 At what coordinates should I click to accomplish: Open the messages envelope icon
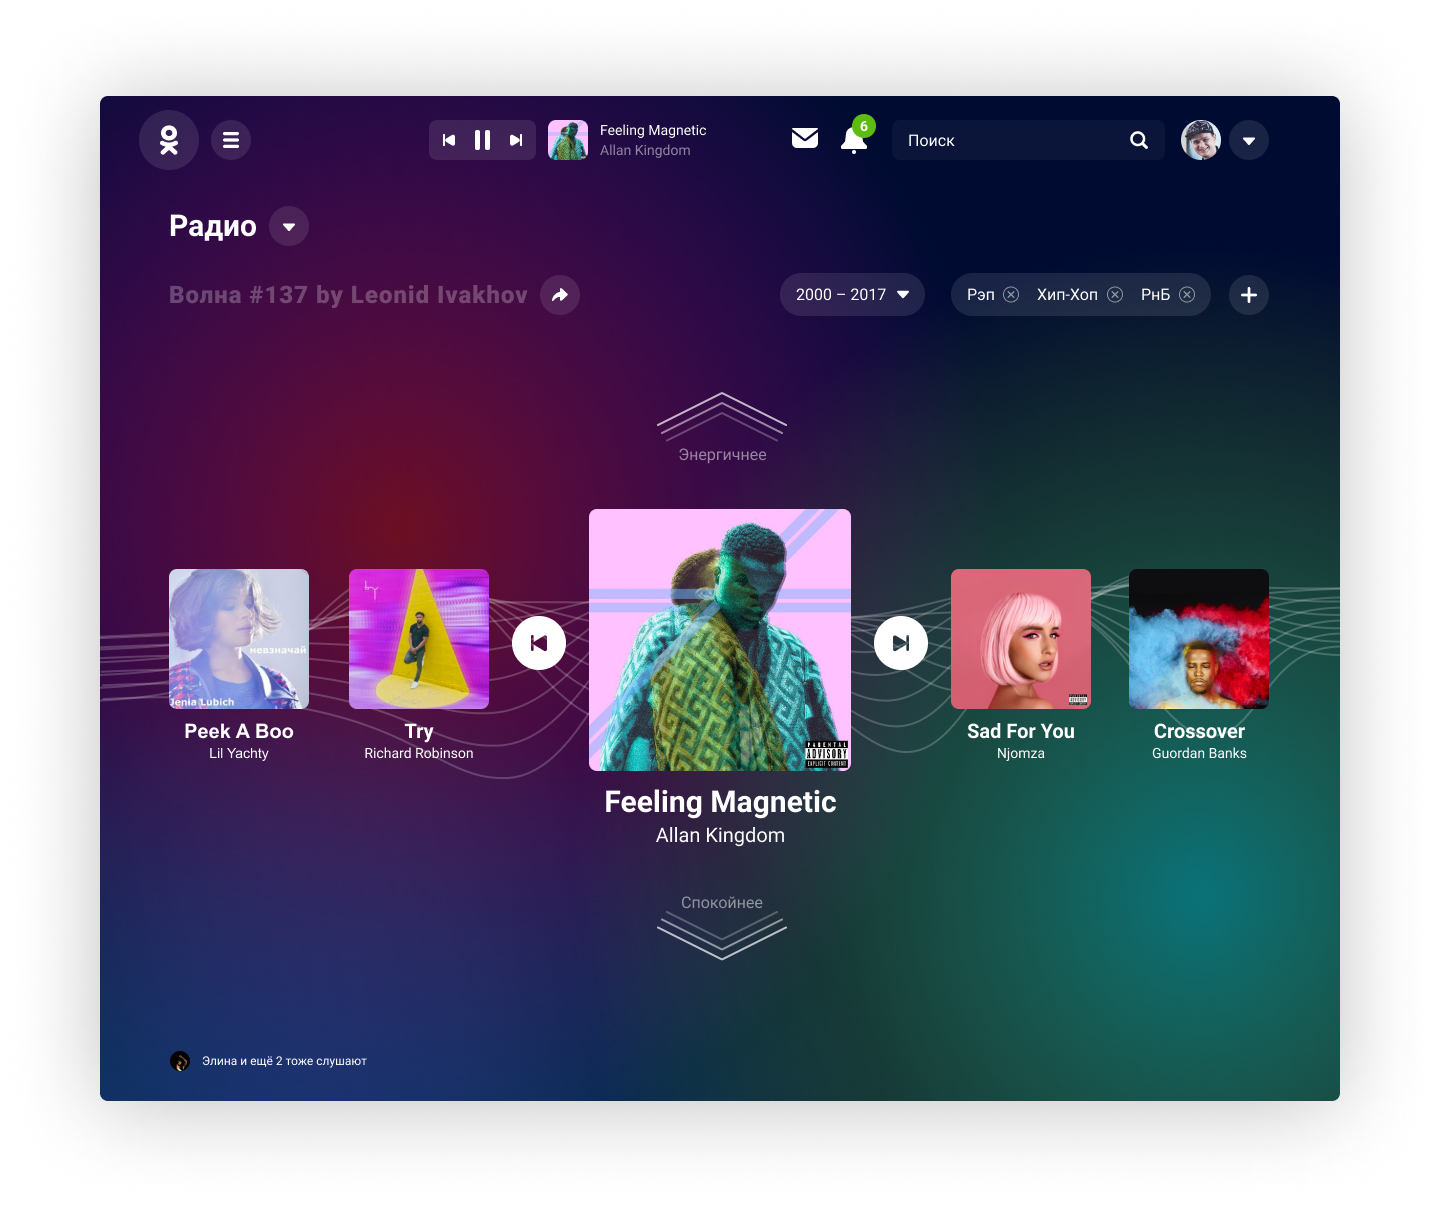click(805, 138)
